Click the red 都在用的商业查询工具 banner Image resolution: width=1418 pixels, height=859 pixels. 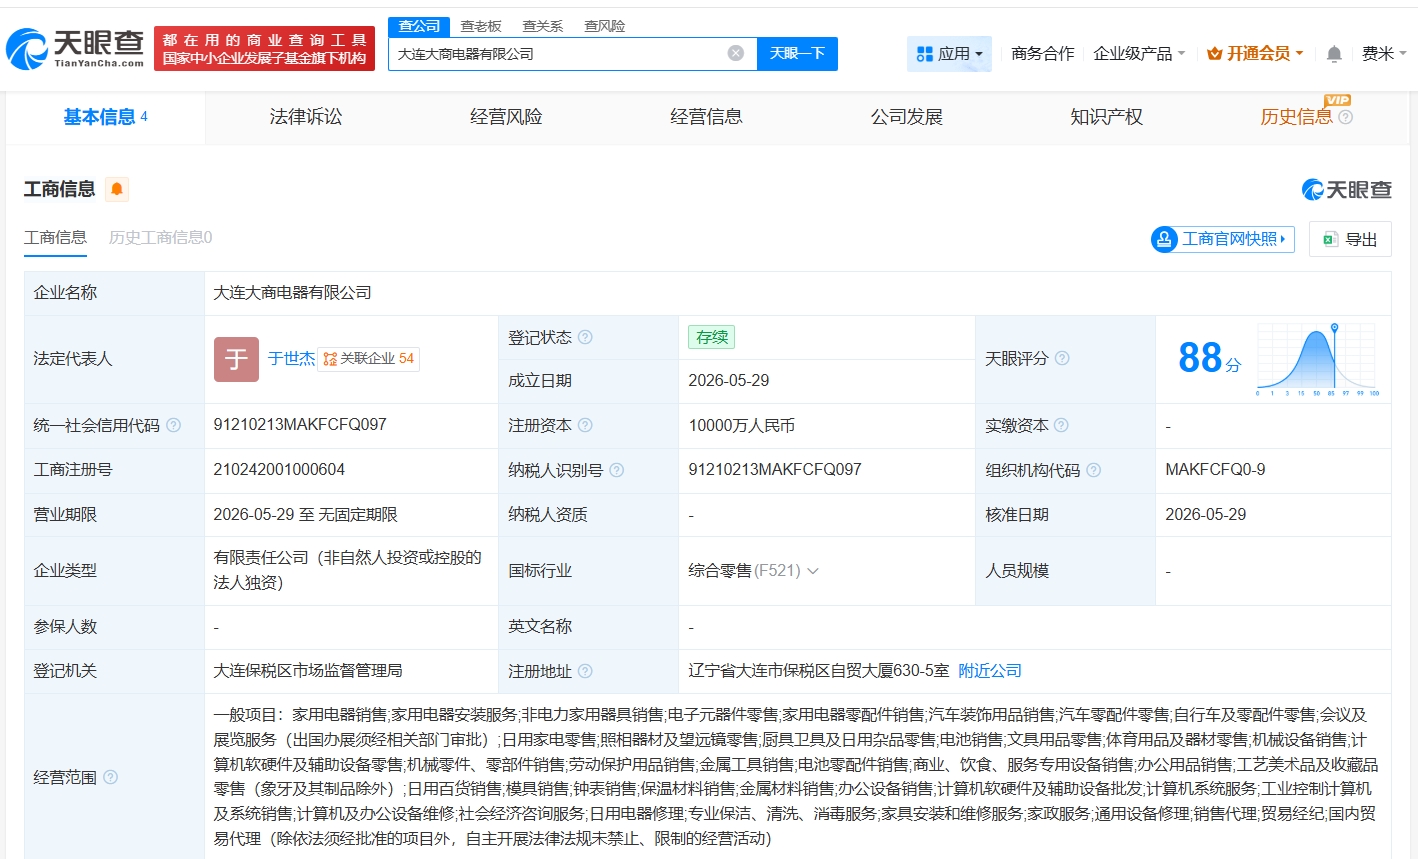(264, 49)
